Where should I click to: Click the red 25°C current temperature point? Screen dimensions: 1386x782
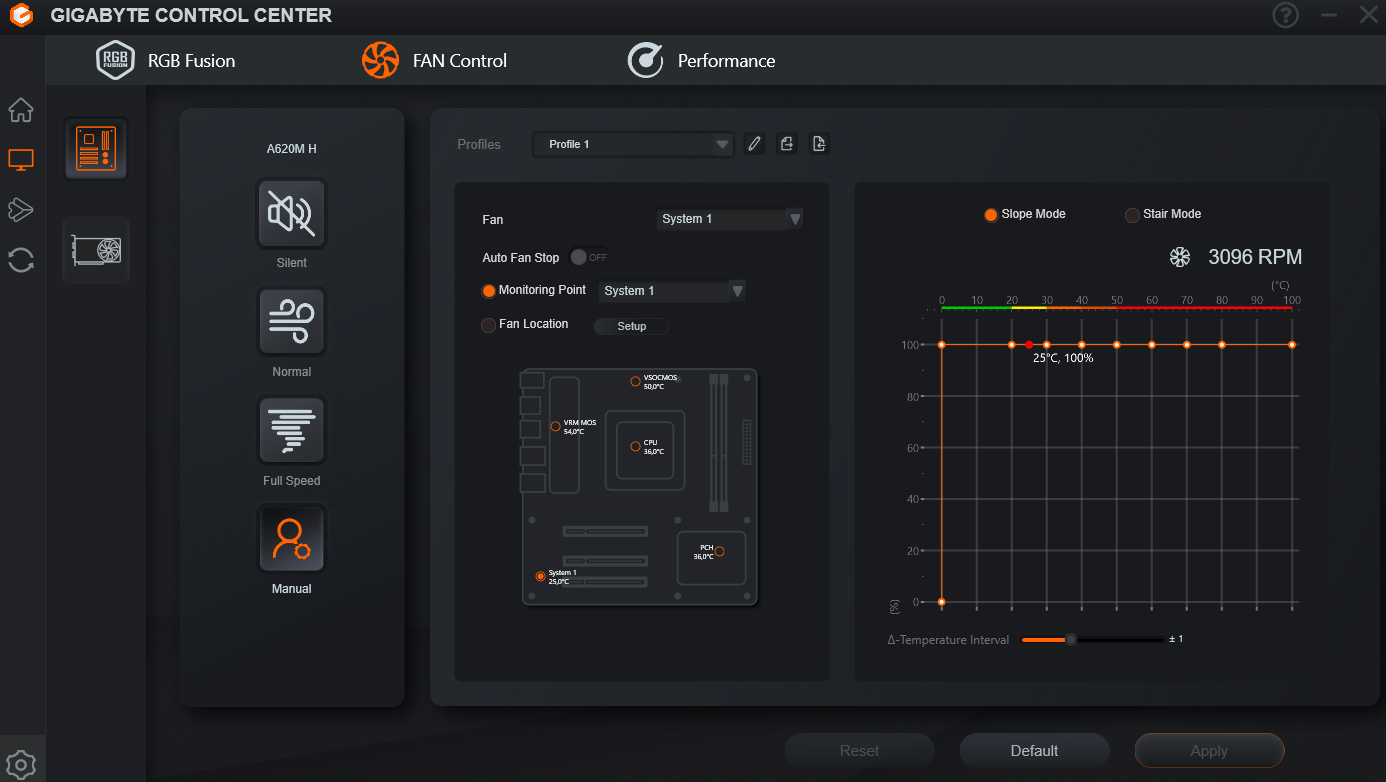pos(1029,345)
